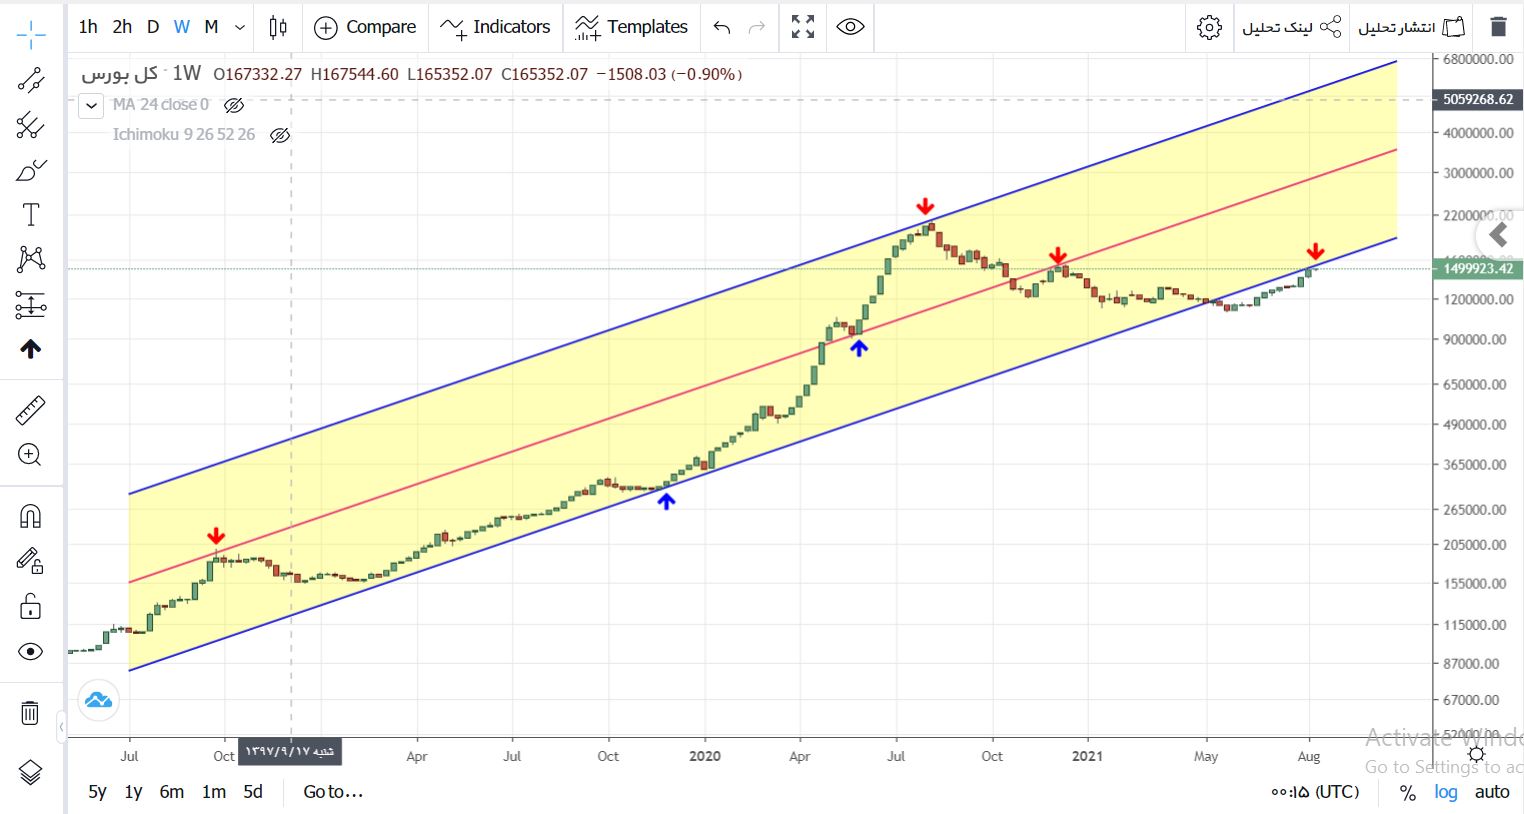This screenshot has width=1524, height=814.
Task: Click the کل بورس symbol title
Action: [120, 74]
